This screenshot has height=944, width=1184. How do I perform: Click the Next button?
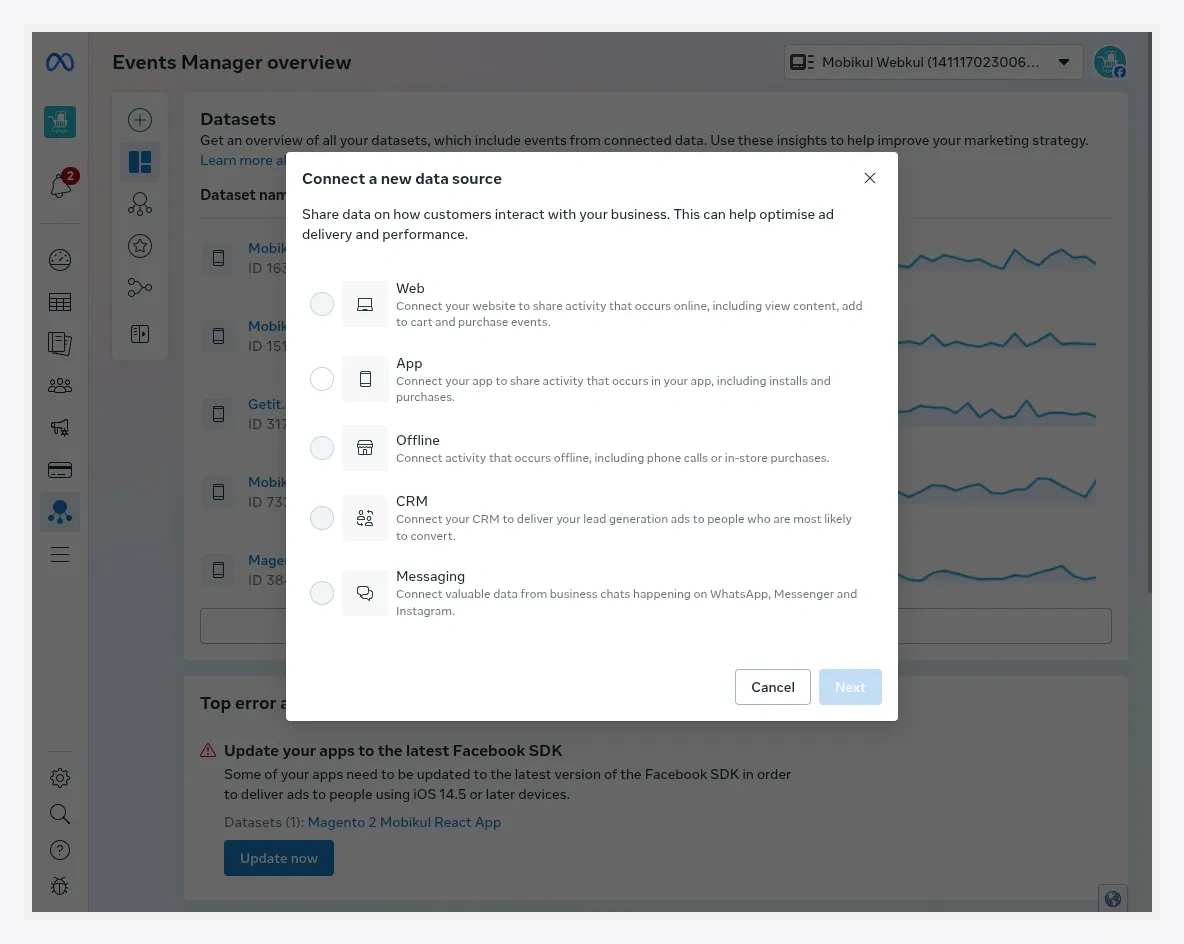(x=850, y=687)
